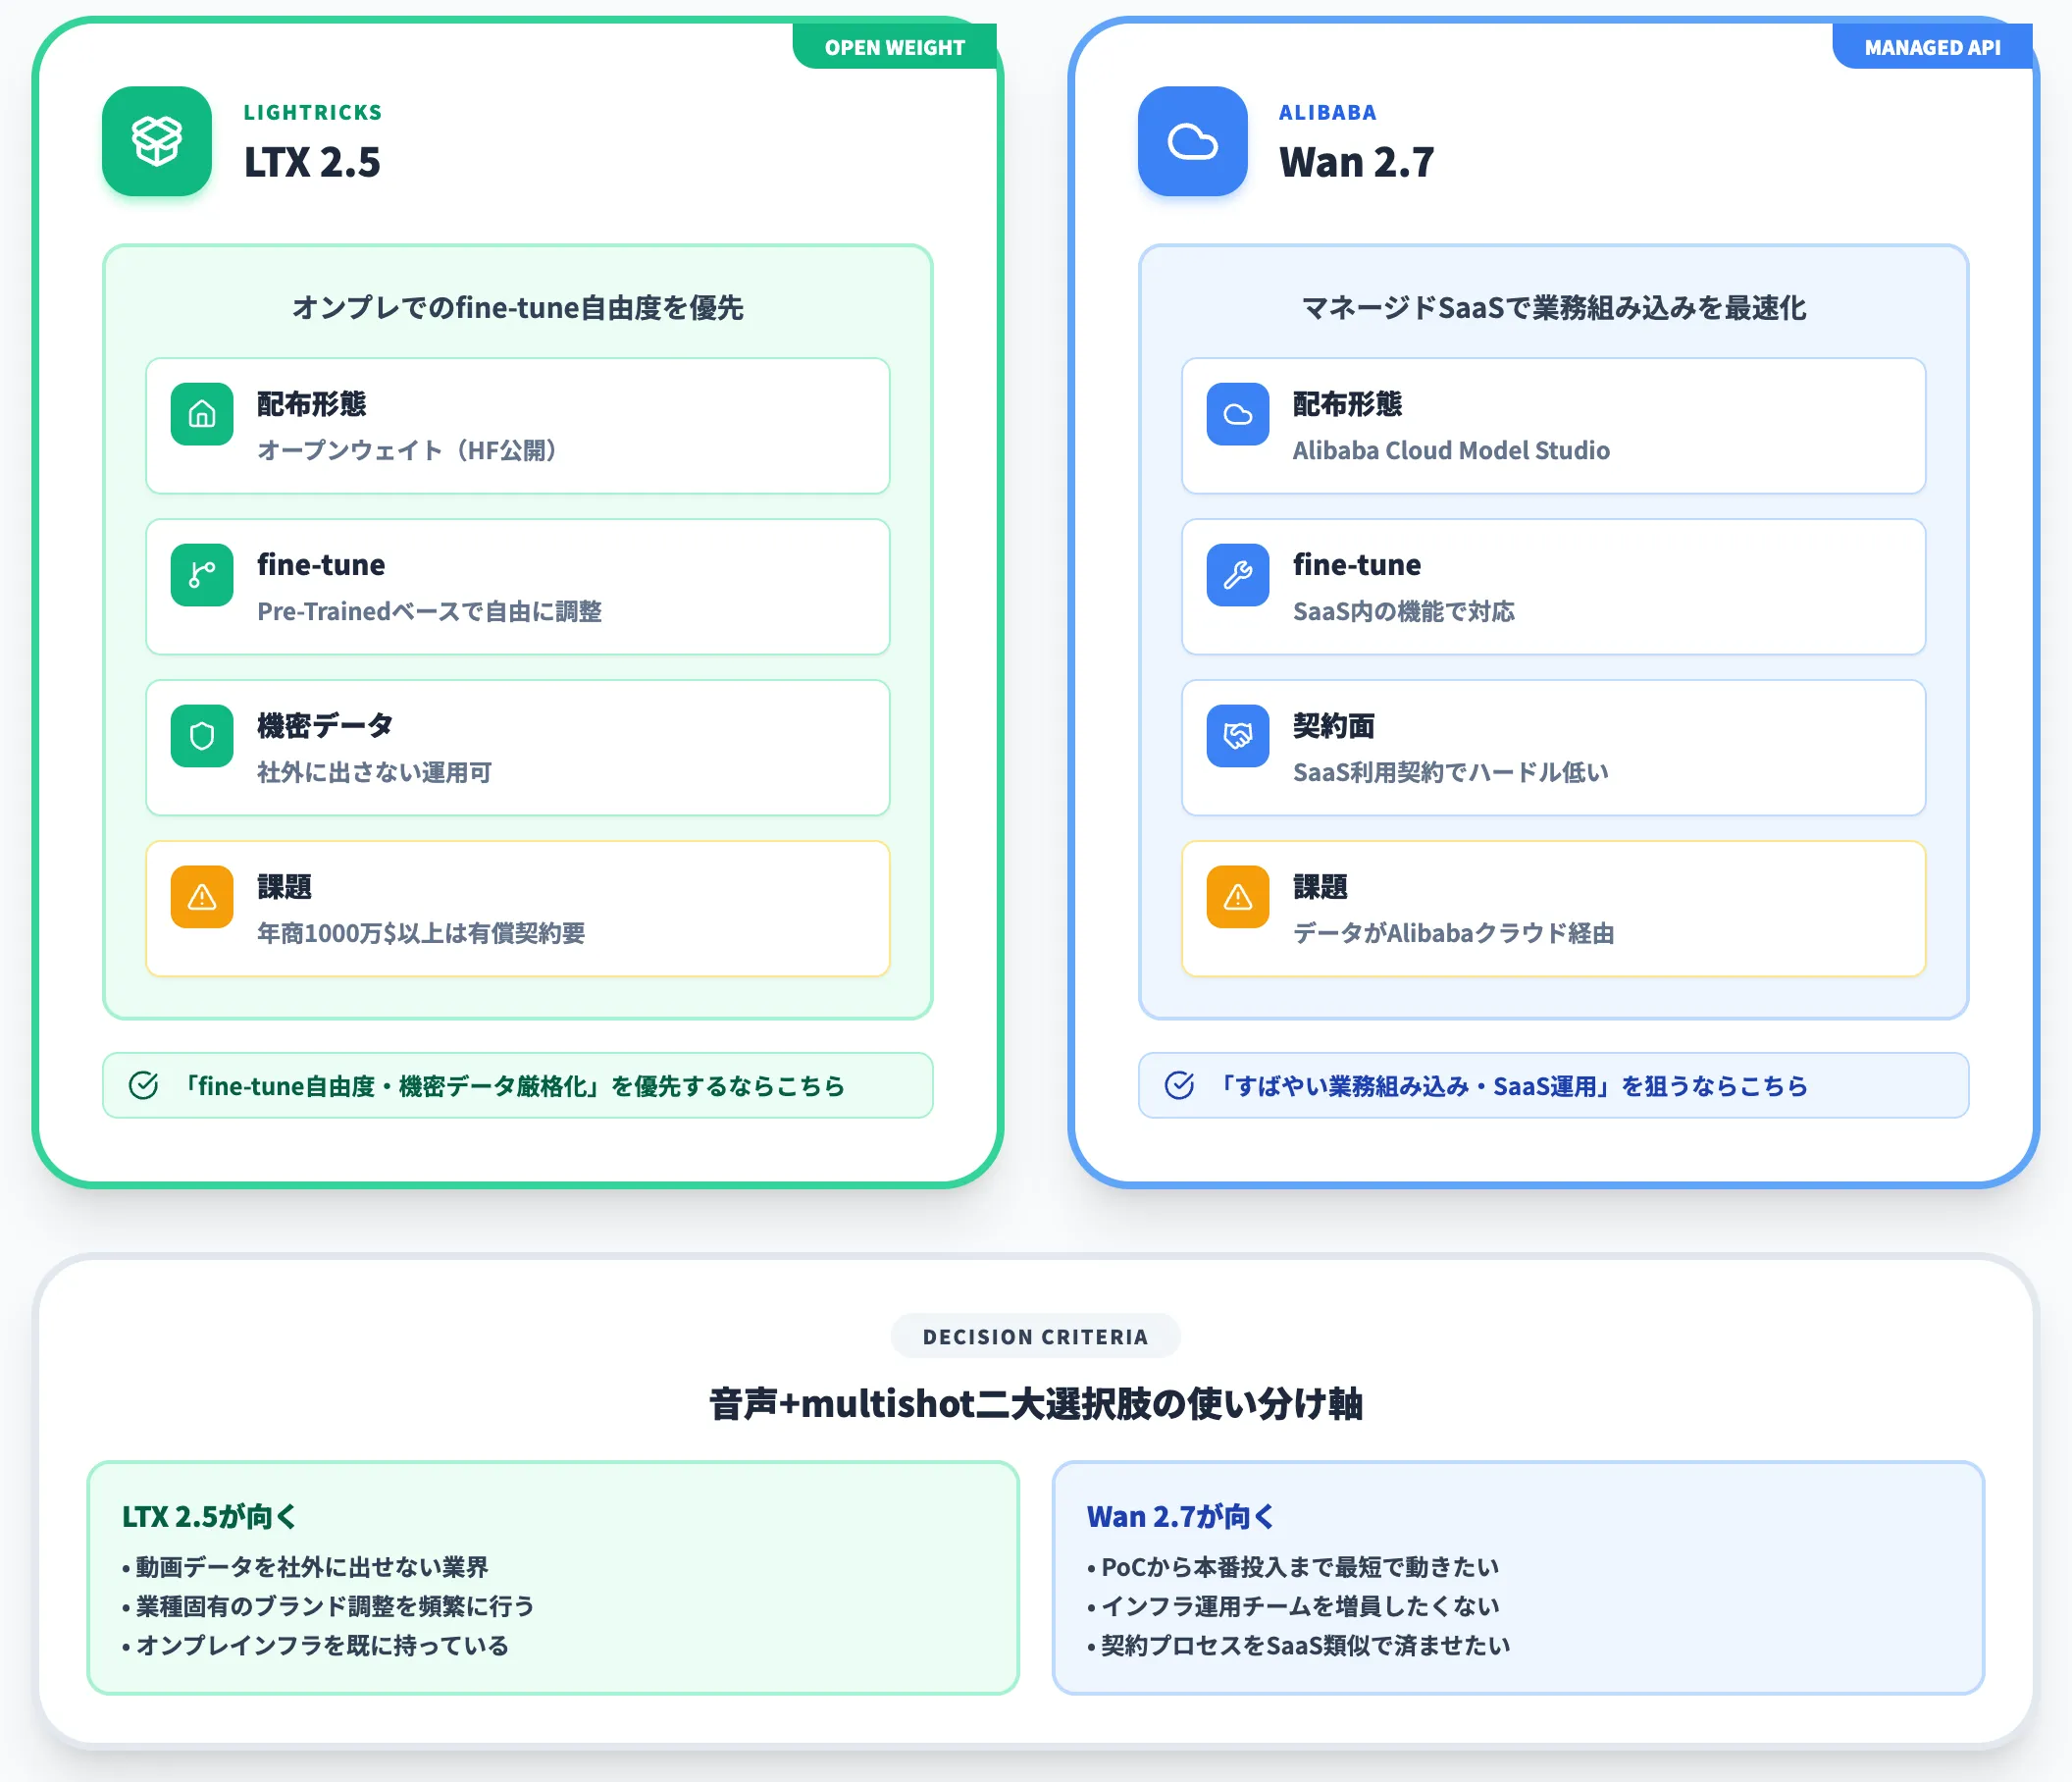The image size is (2072, 1782).
Task: Click the green home icon beside オープンウェイト
Action: click(202, 413)
